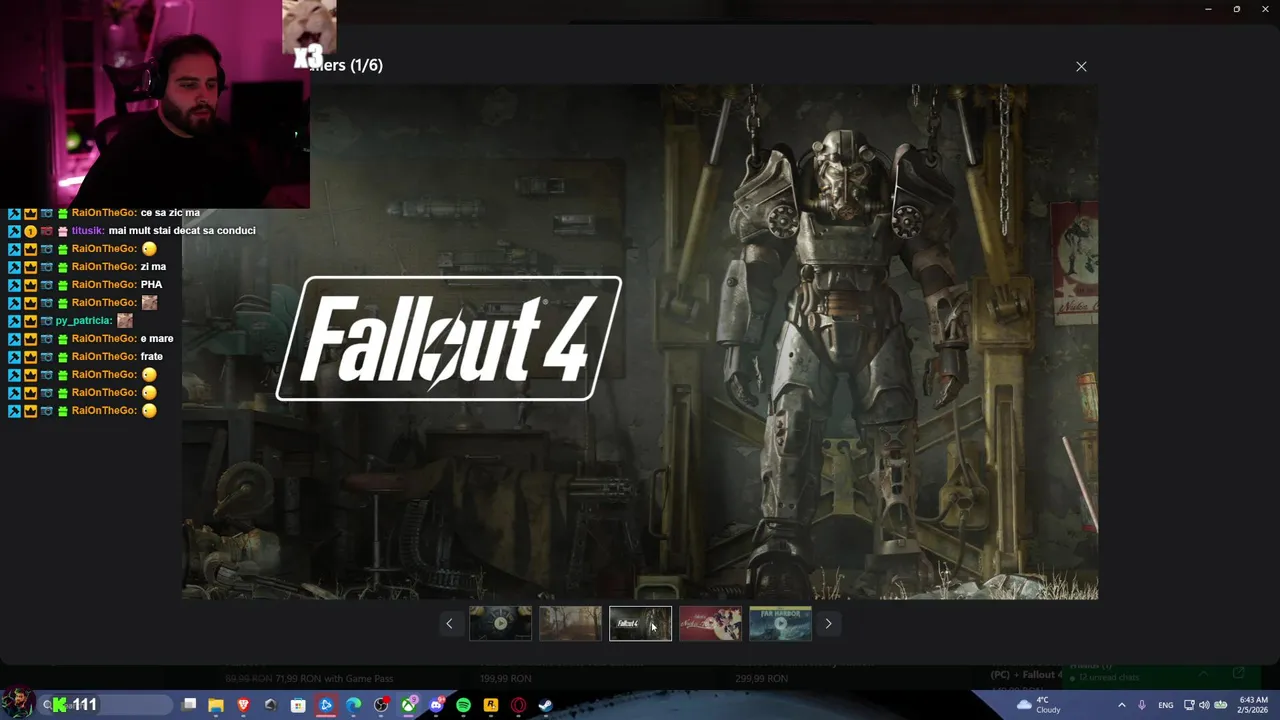This screenshot has width=1280, height=720.
Task: Open the clock showing 6:43 AM
Action: [x=1253, y=705]
